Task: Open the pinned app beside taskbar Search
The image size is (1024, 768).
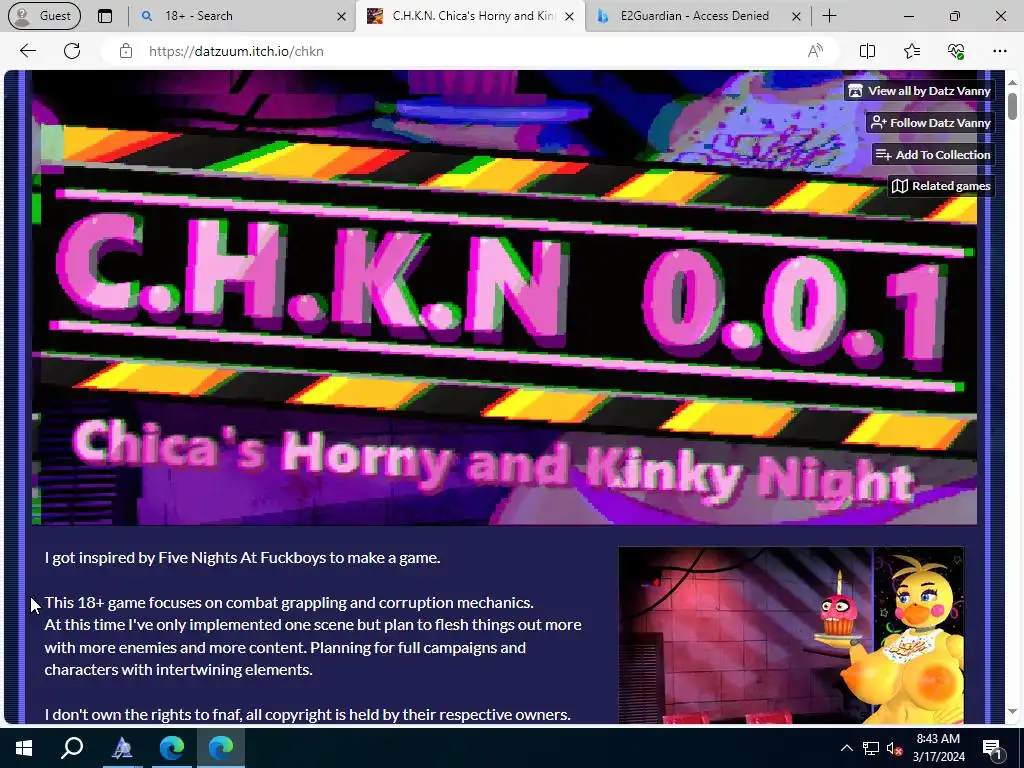Action: point(122,748)
